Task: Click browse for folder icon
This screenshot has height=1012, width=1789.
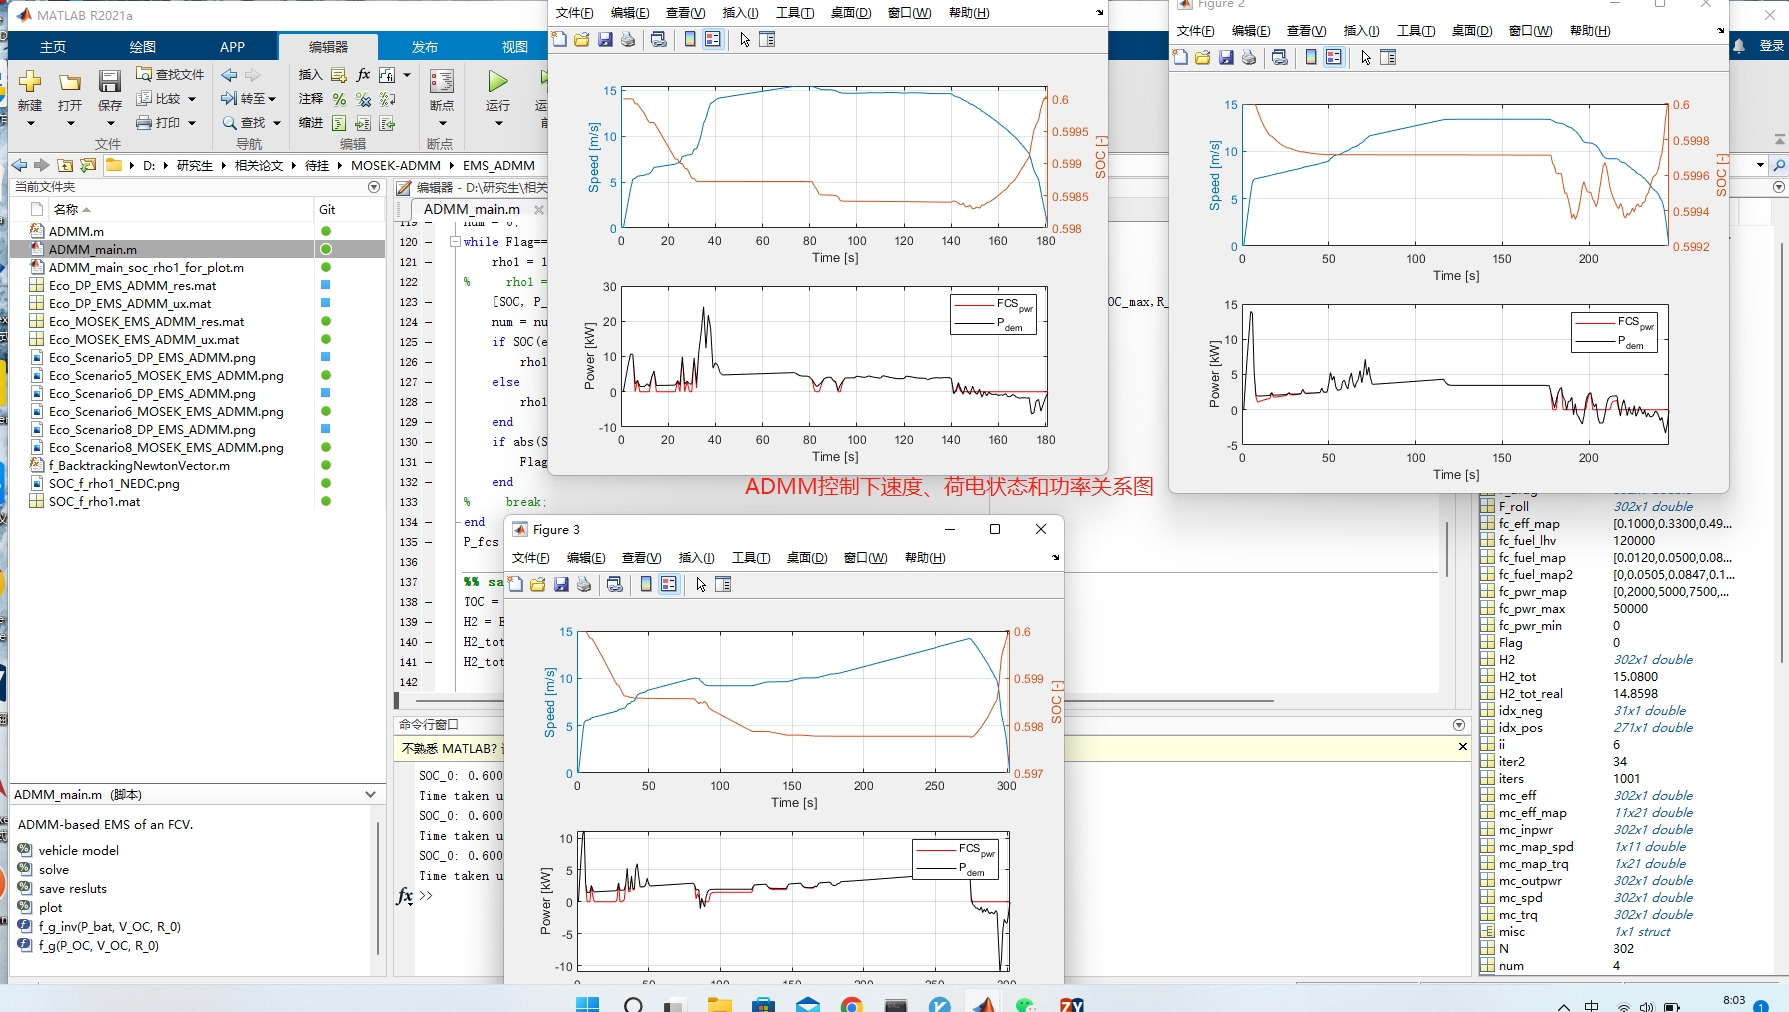Action: click(x=88, y=166)
